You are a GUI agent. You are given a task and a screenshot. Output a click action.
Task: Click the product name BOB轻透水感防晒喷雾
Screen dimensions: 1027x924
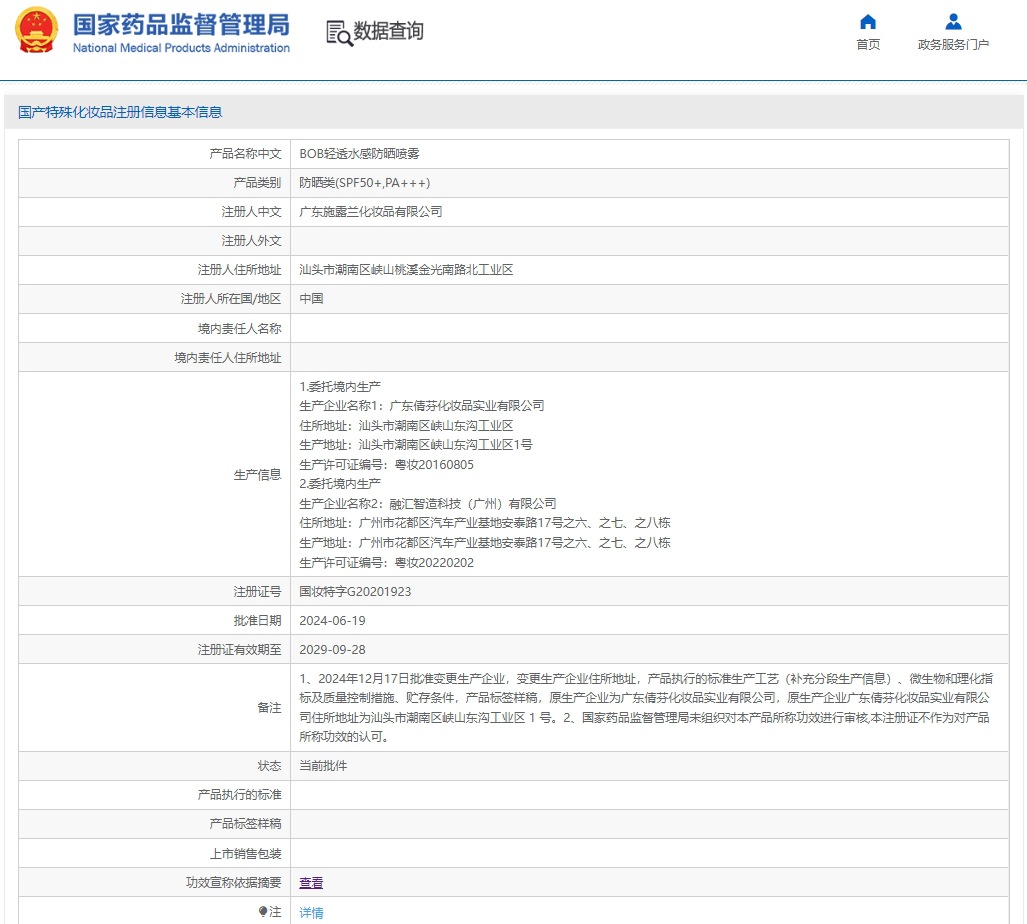(x=359, y=154)
